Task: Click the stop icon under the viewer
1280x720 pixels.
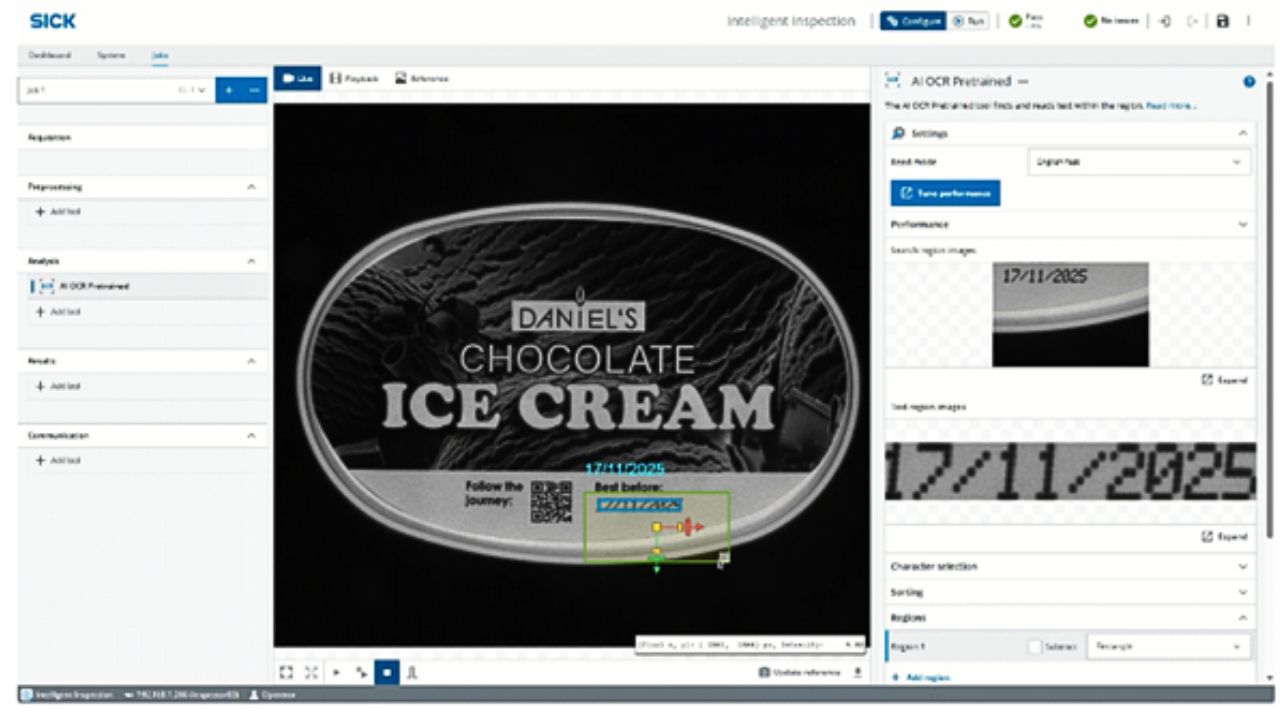Action: point(387,673)
